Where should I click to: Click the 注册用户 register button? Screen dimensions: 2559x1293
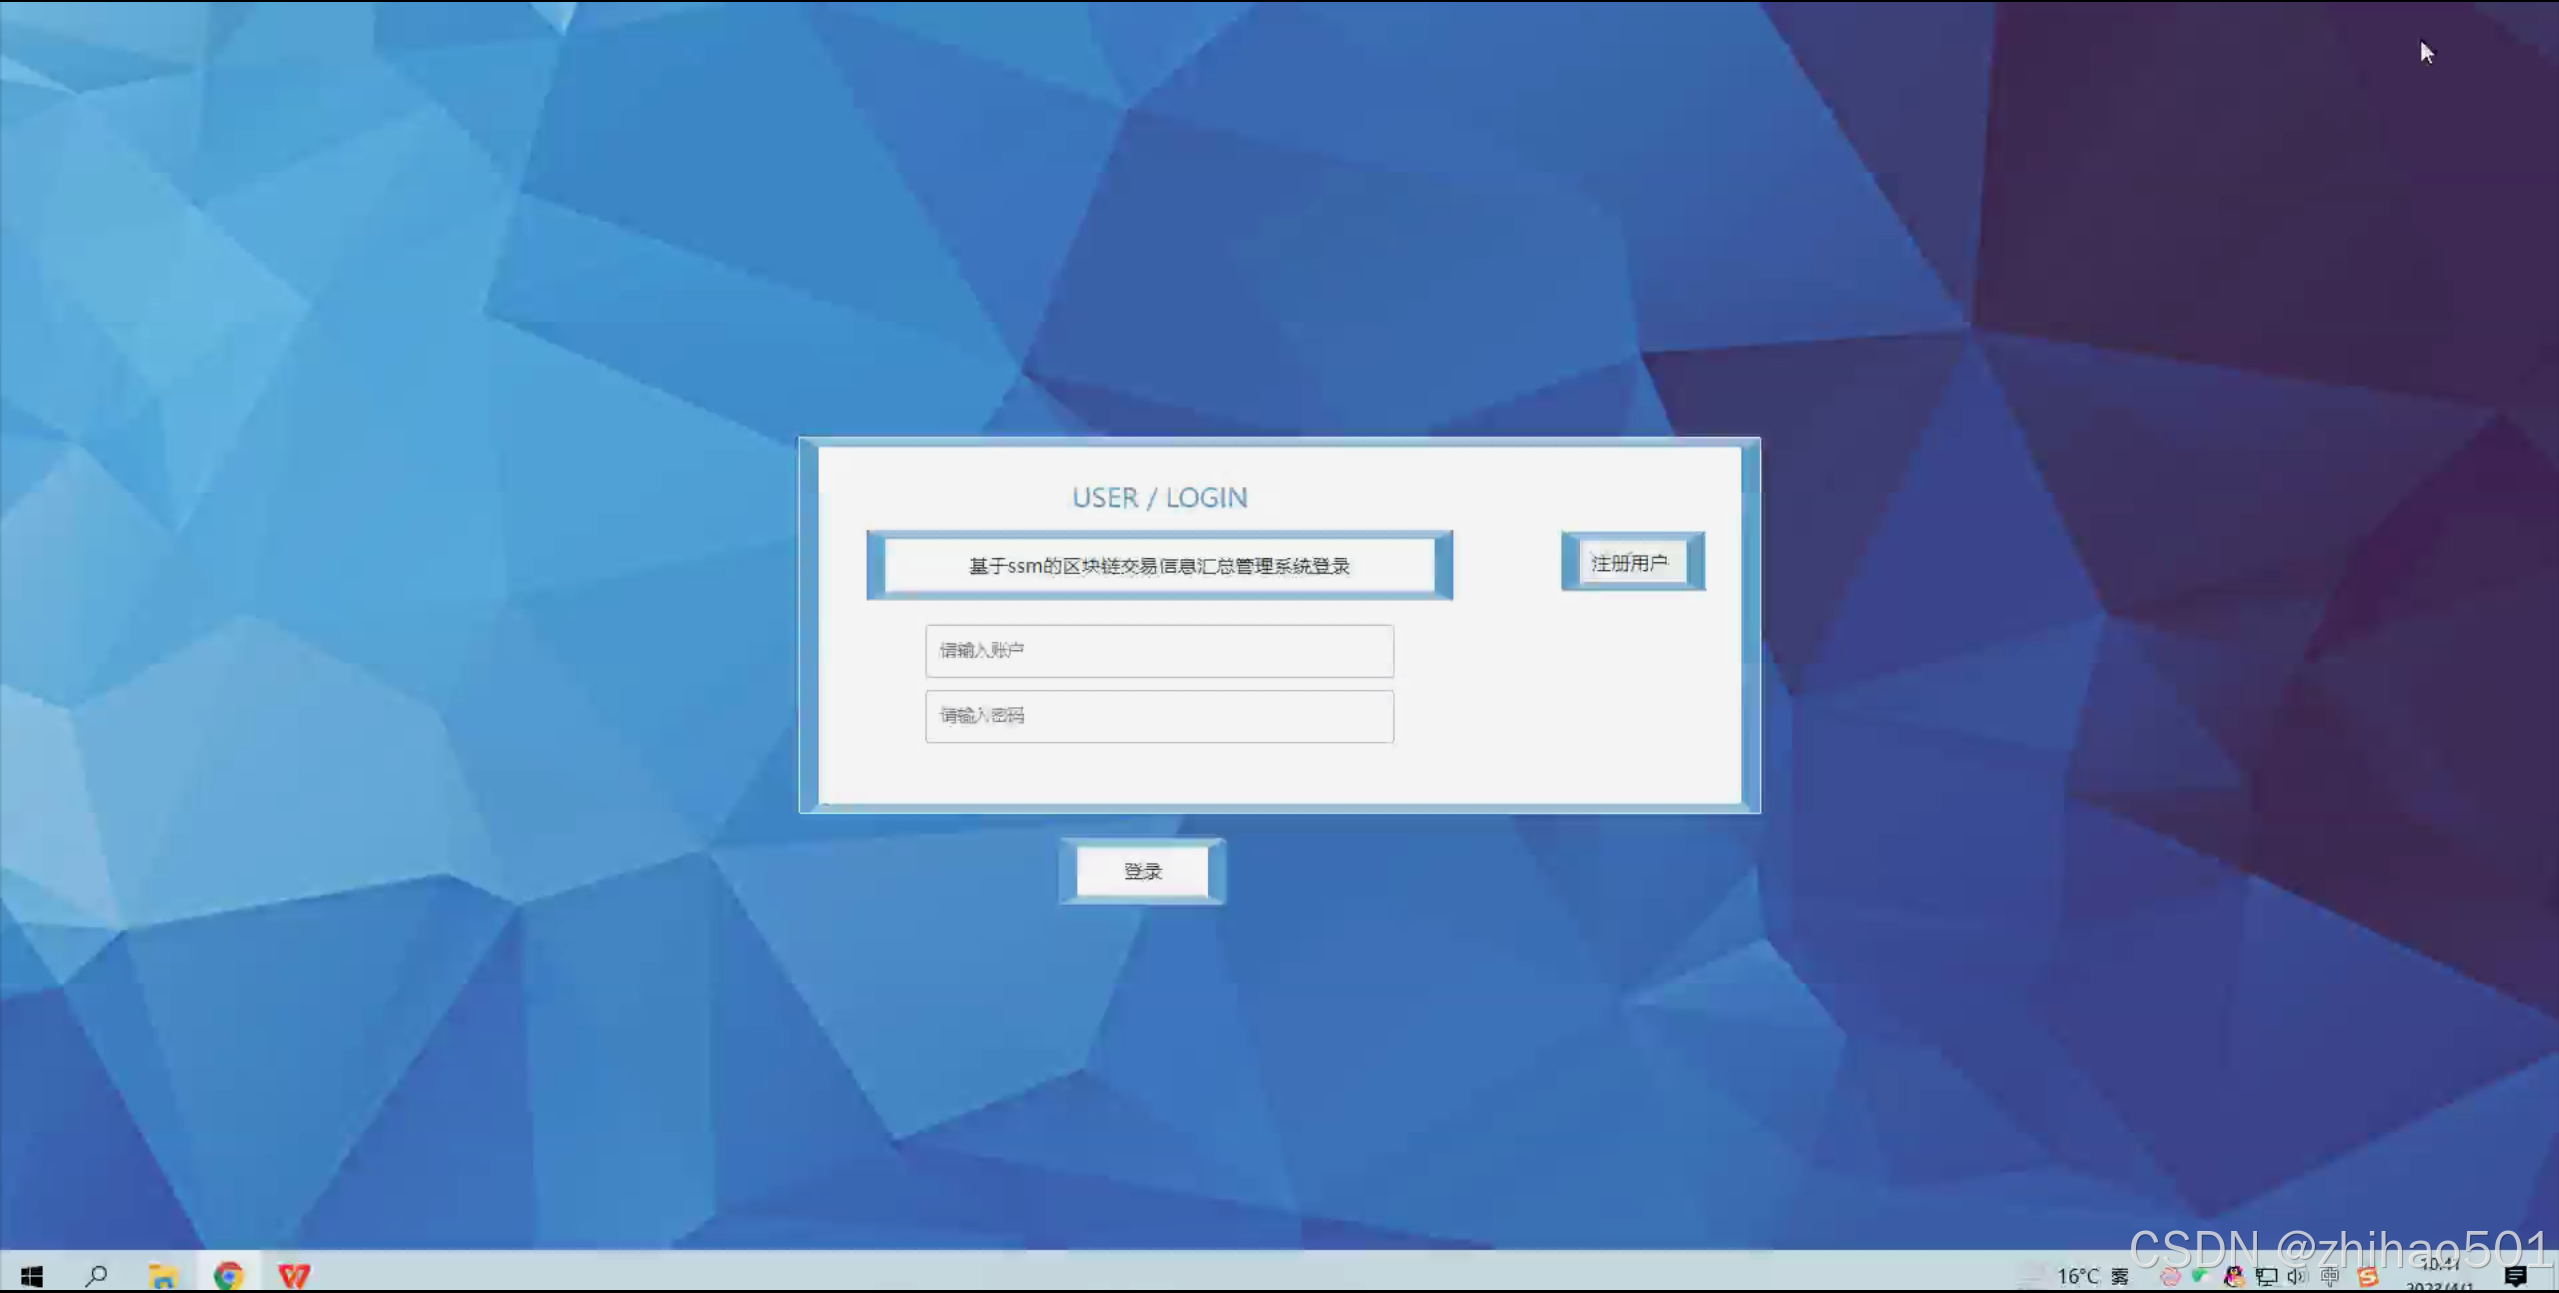pos(1631,562)
